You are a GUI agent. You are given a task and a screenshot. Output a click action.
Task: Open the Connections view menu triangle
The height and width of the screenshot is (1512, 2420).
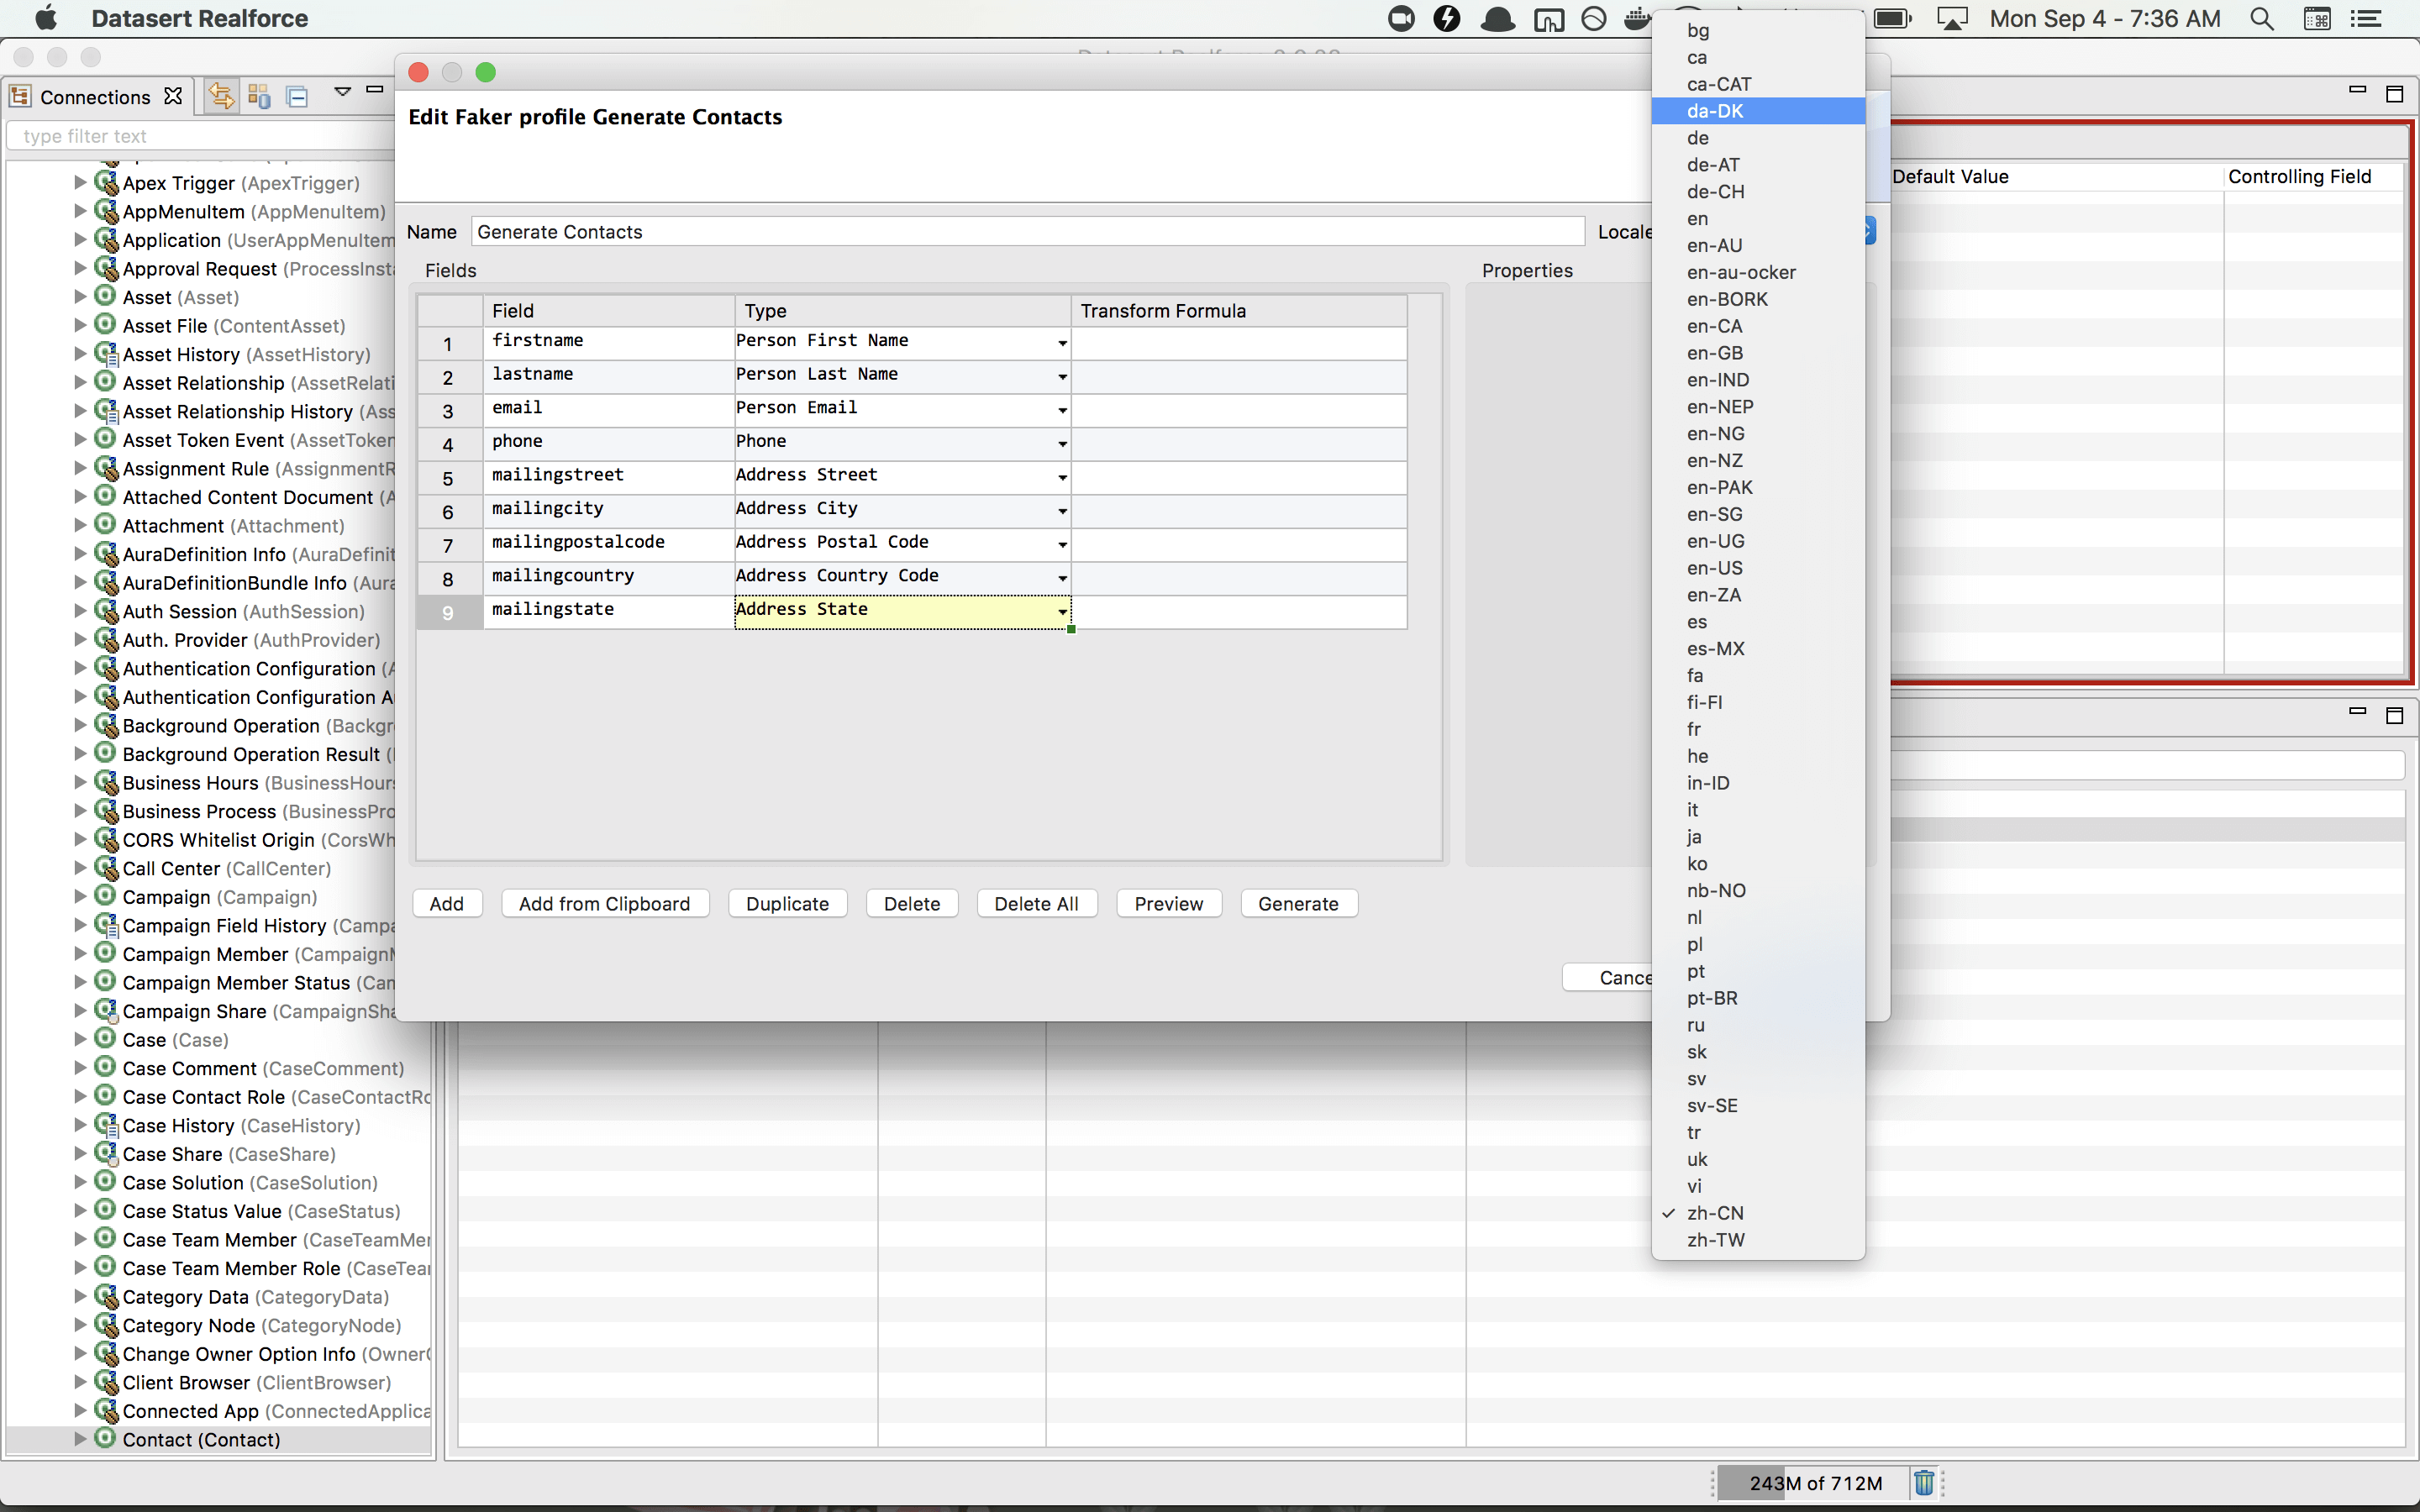tap(342, 92)
